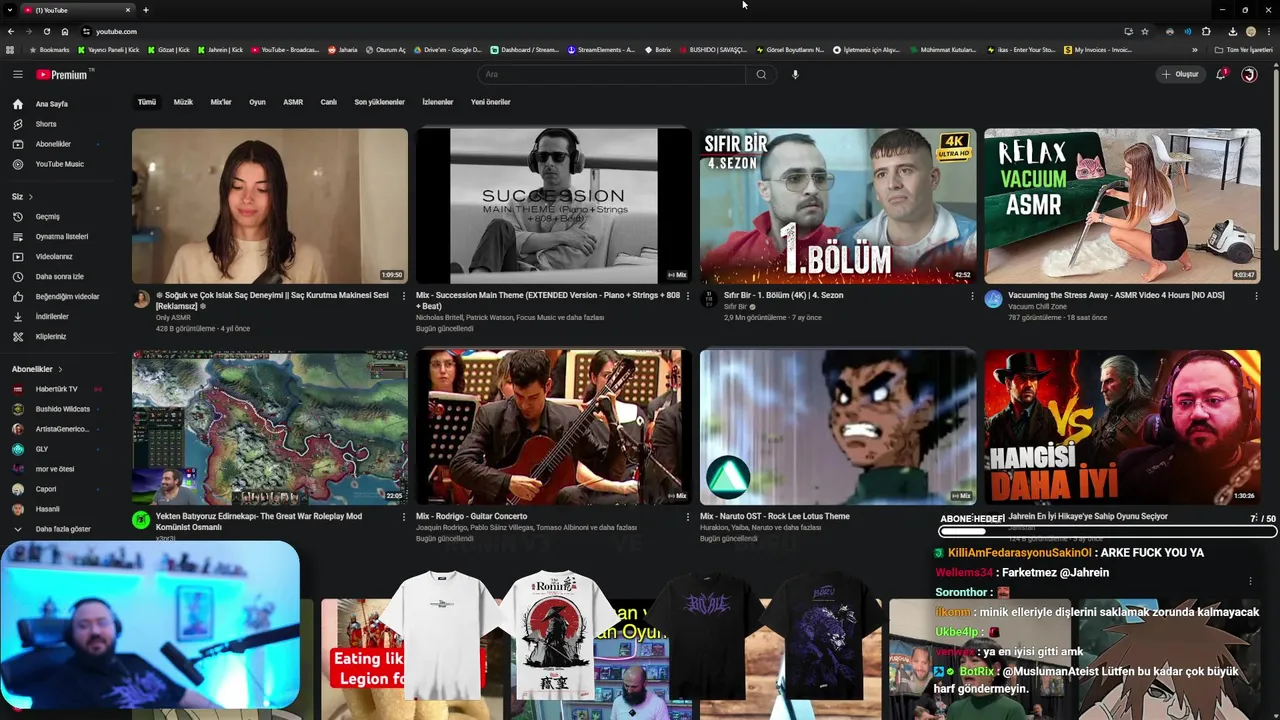Screen dimensions: 1280x720
Task: Expand the Abonelikler subscriptions section
Action: (x=37, y=369)
